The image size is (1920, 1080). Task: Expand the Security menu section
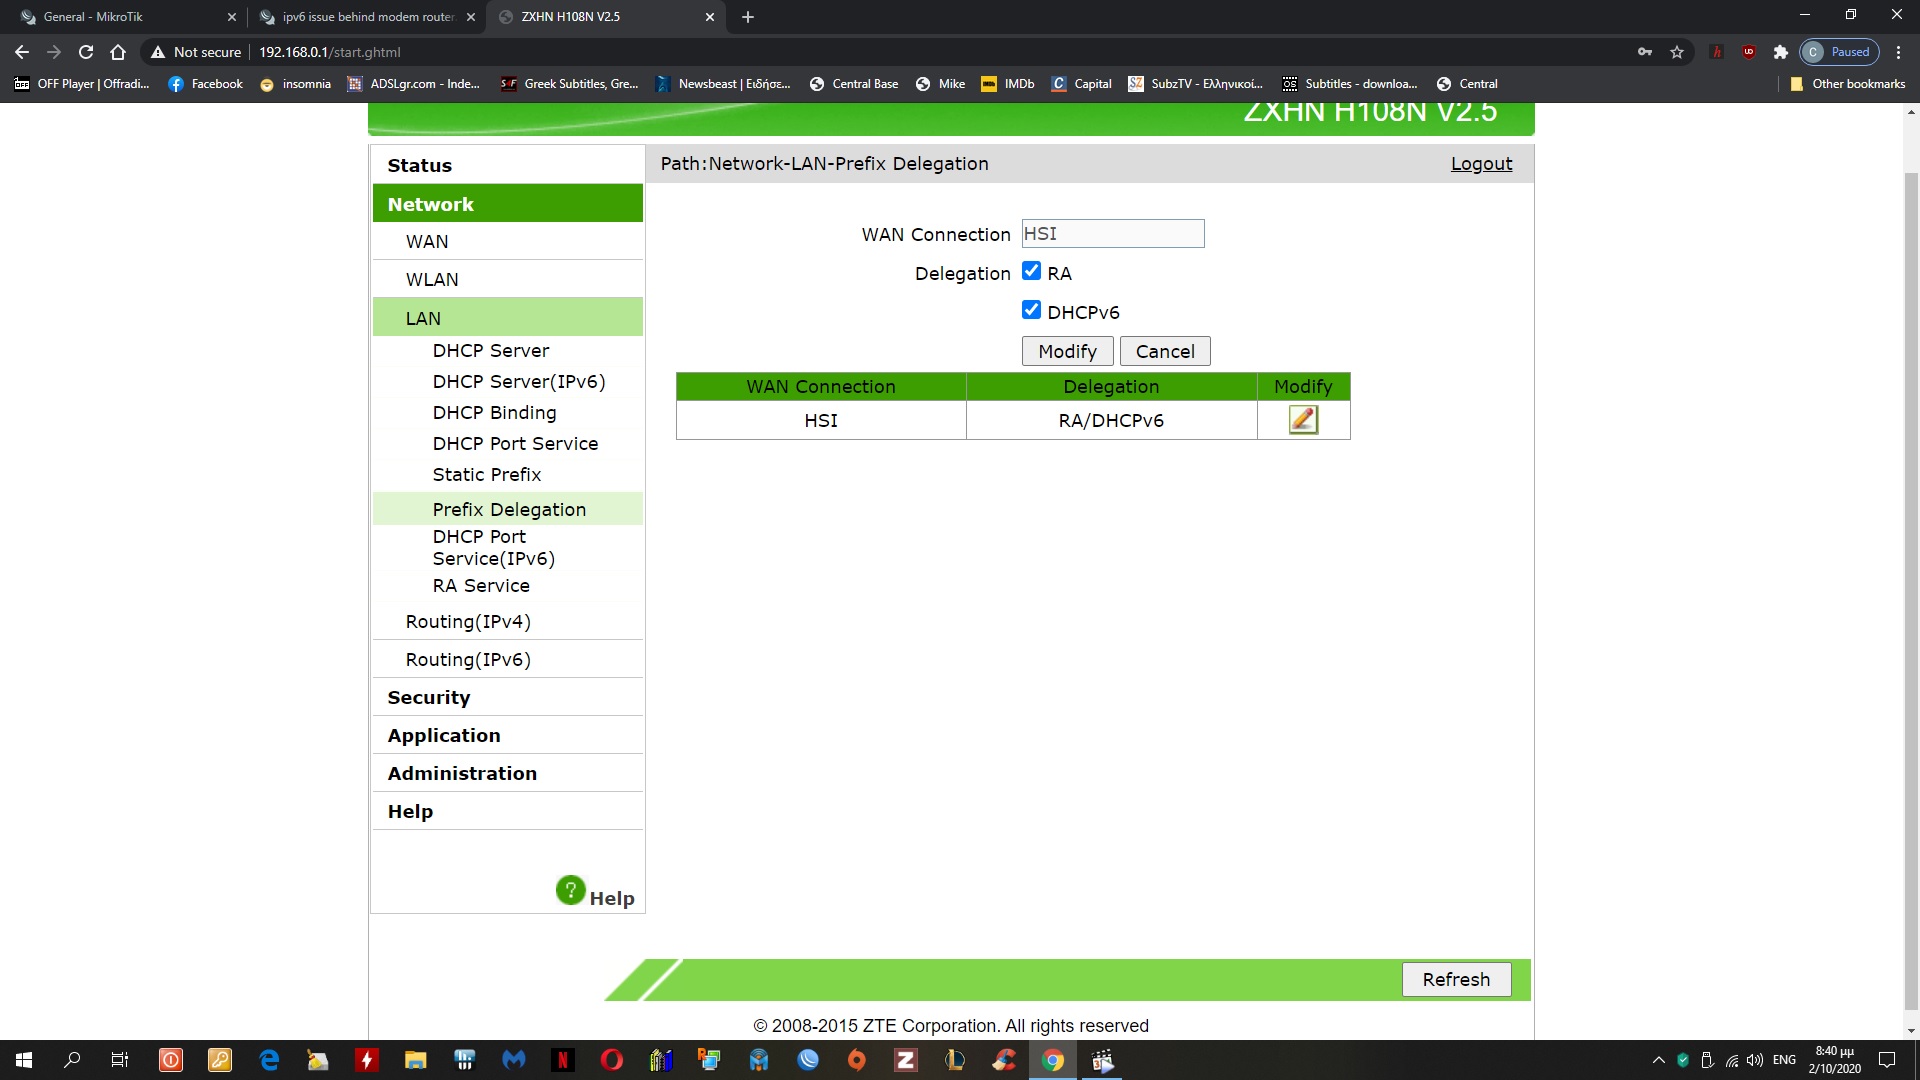point(429,697)
